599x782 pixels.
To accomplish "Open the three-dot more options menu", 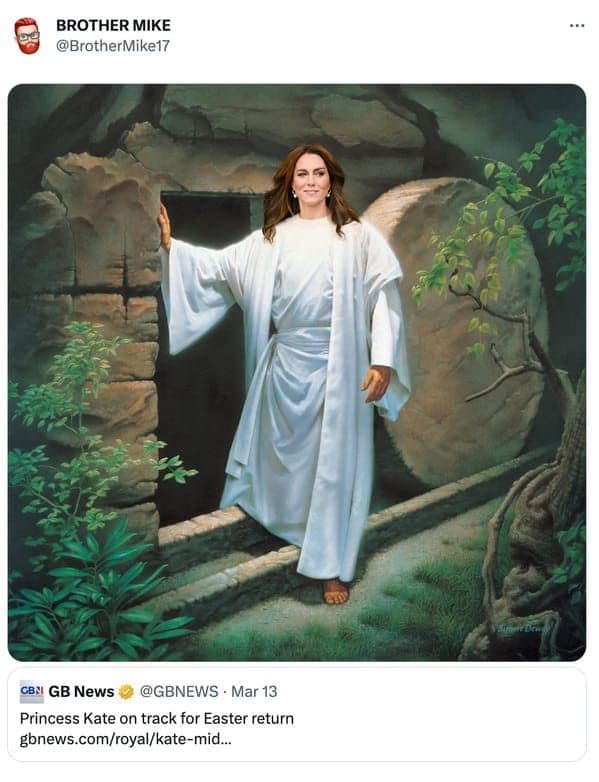I will 577,25.
